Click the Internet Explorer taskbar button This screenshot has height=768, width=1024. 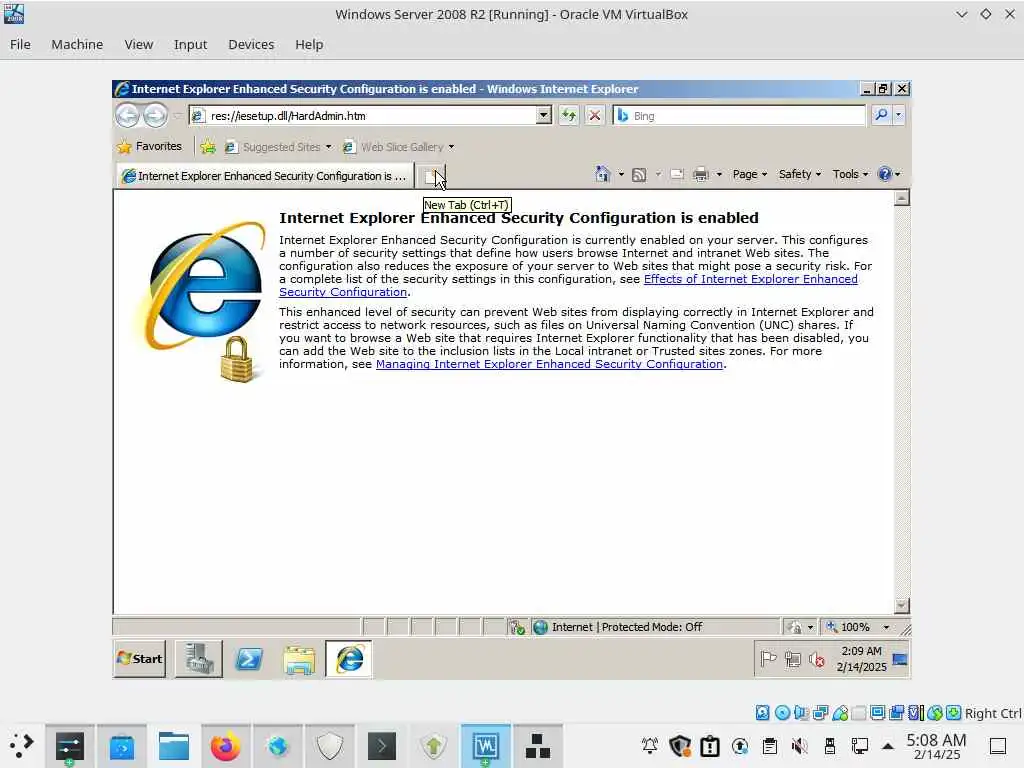(x=349, y=659)
